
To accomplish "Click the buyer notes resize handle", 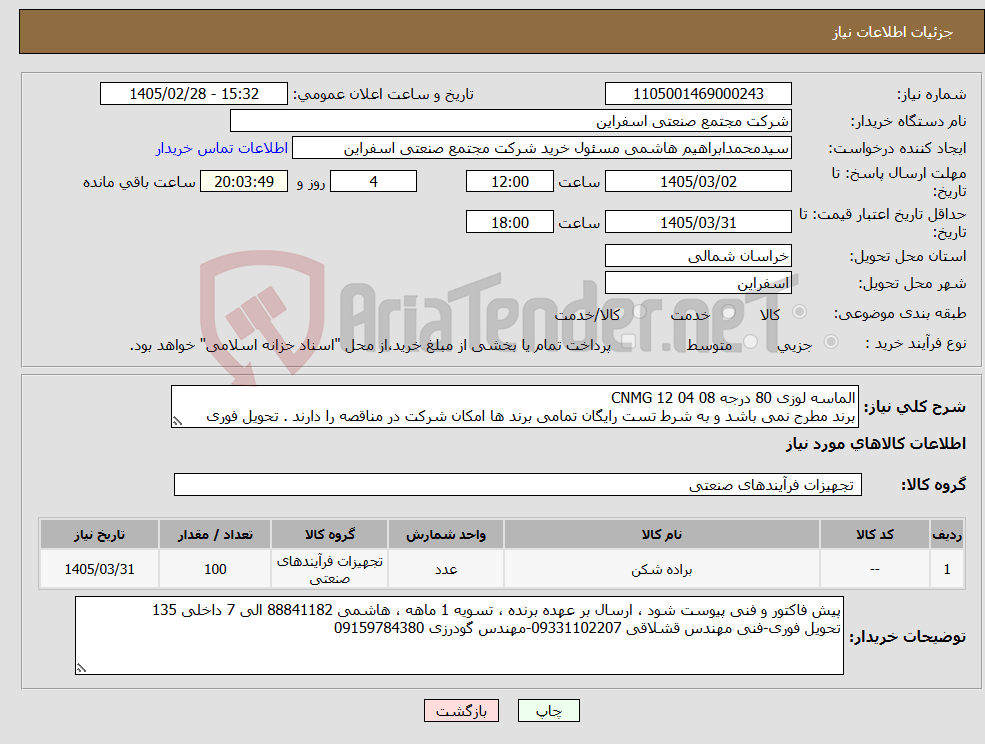I will click(81, 669).
